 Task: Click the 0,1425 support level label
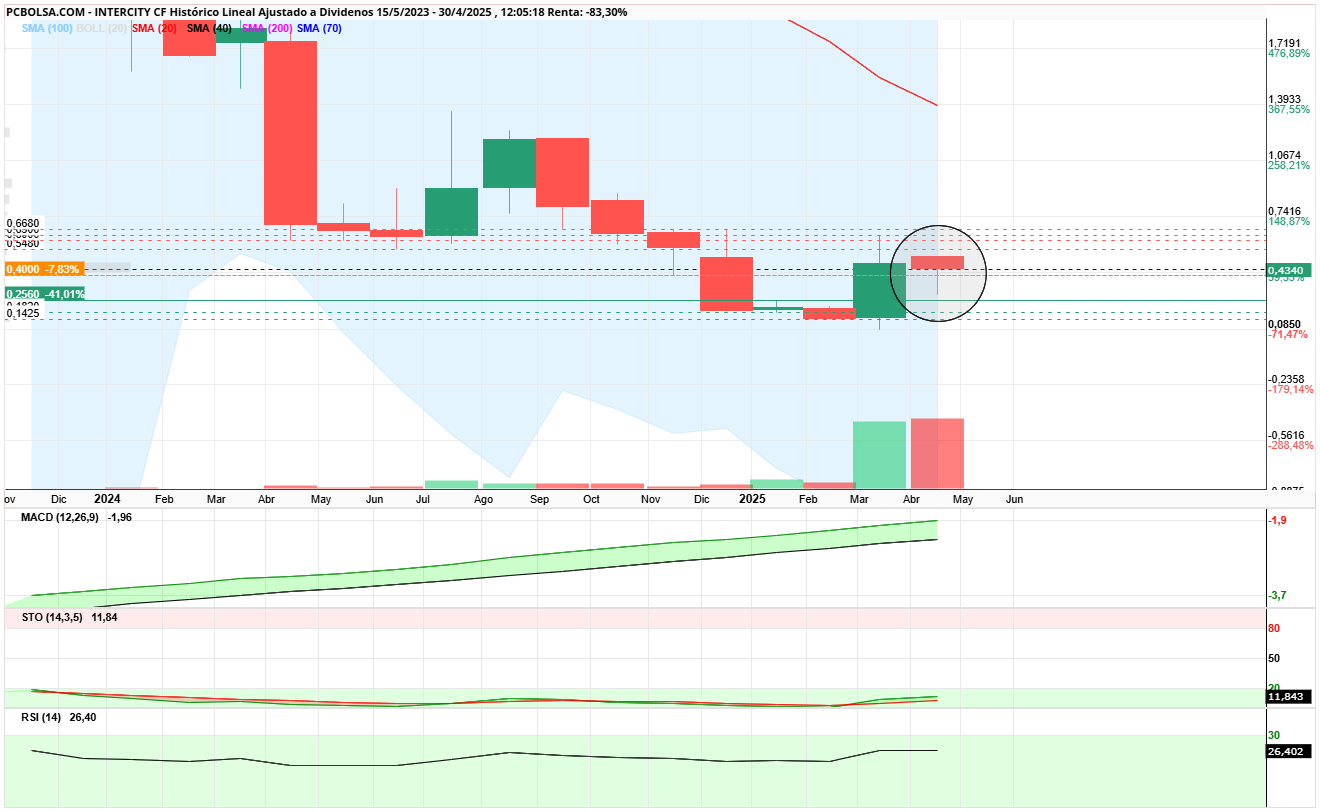22,313
